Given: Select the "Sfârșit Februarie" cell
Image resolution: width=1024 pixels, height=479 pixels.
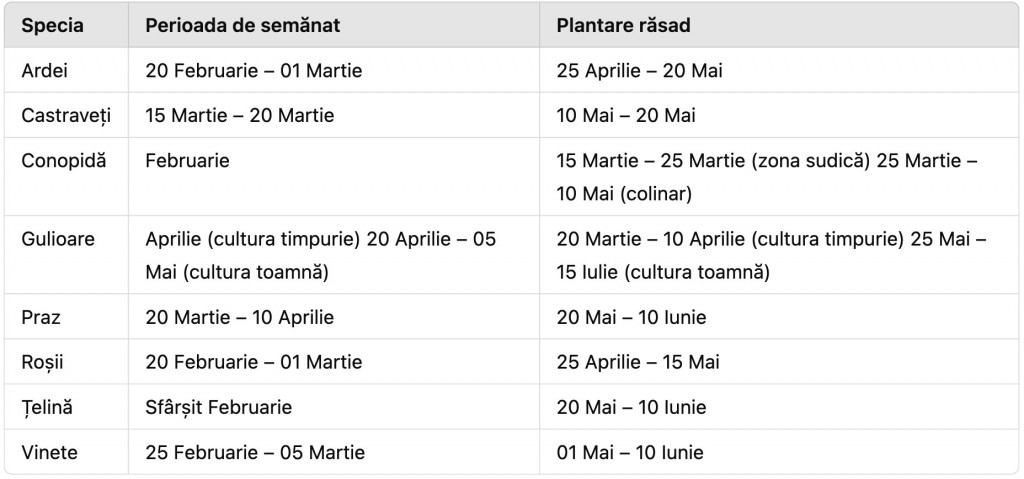Looking at the screenshot, I should 219,407.
